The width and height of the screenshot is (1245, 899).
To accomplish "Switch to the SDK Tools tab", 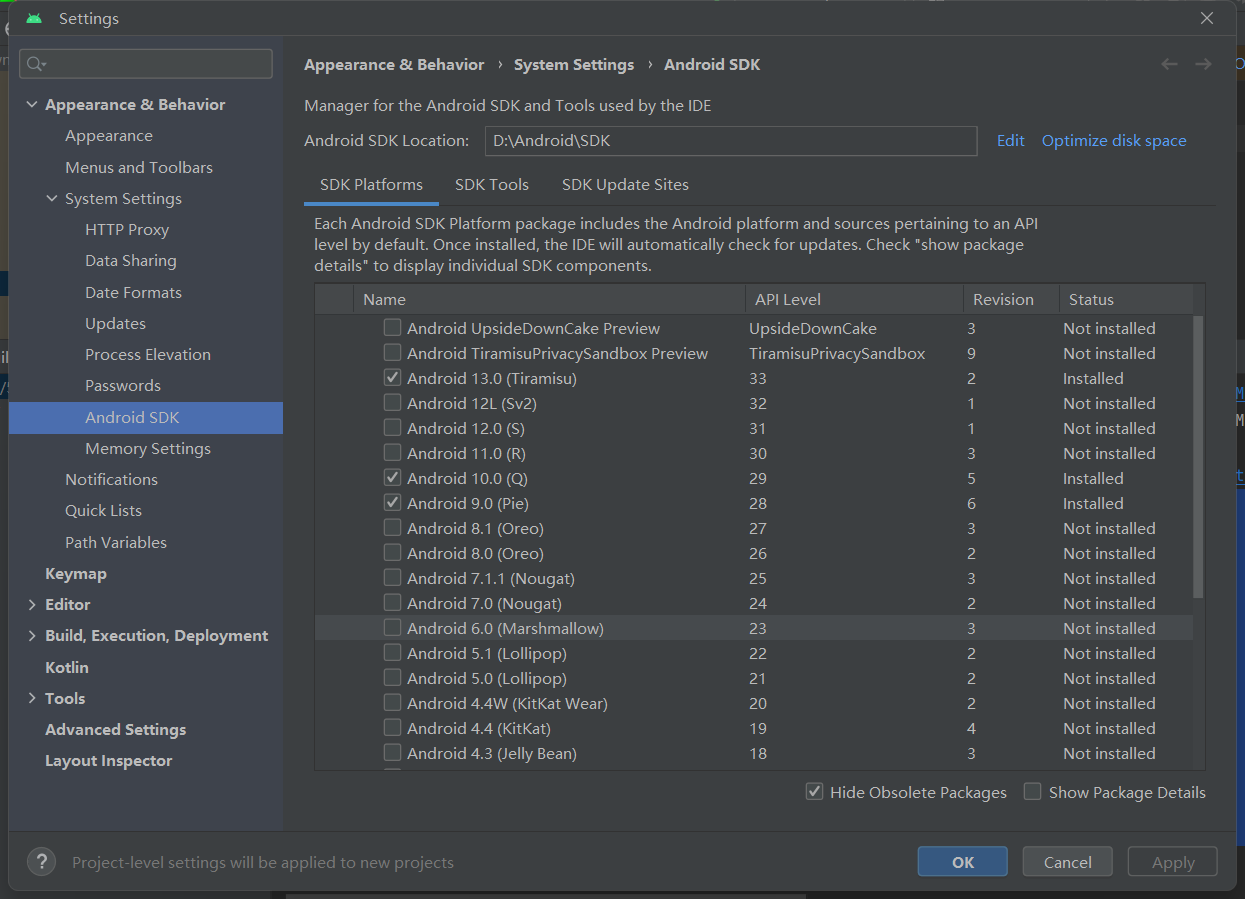I will tap(492, 184).
